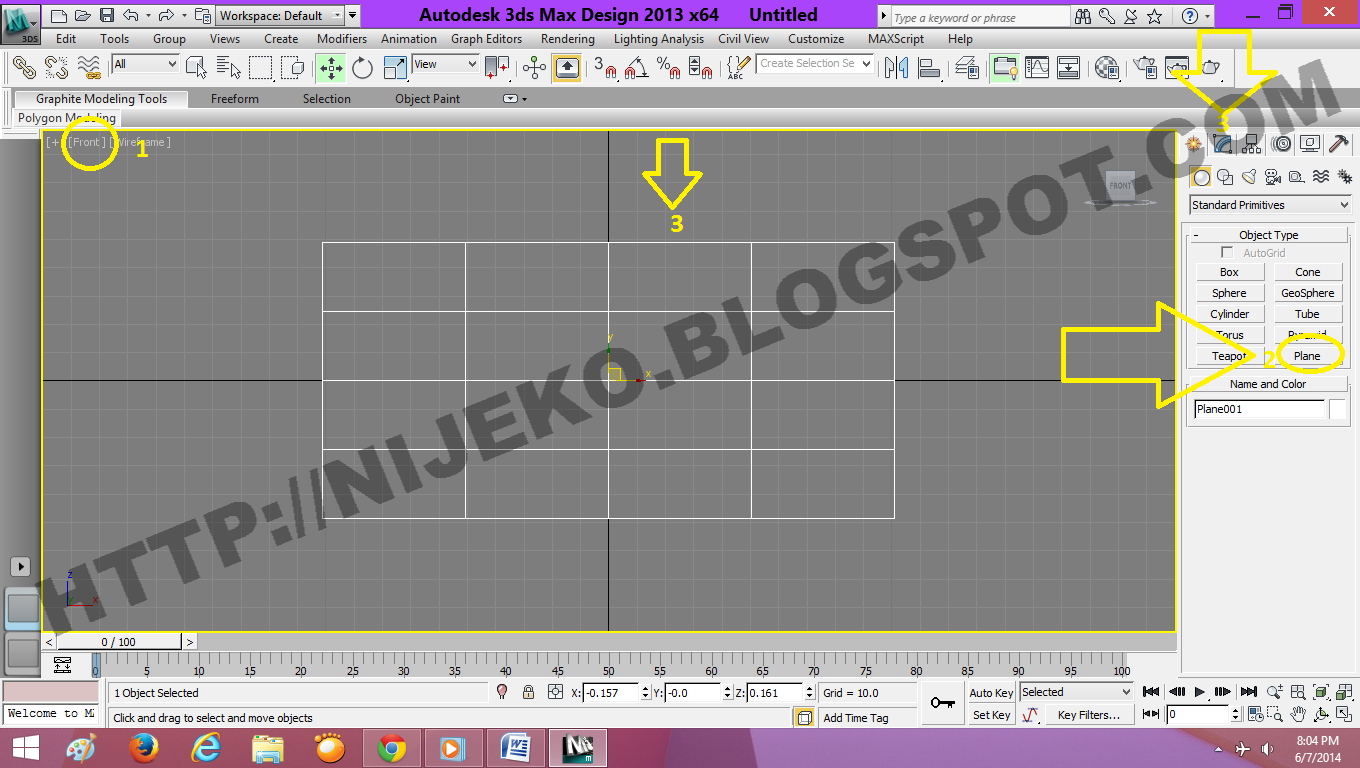This screenshot has width=1360, height=768.
Task: Activate the Select and Rotate tool
Action: [x=363, y=67]
